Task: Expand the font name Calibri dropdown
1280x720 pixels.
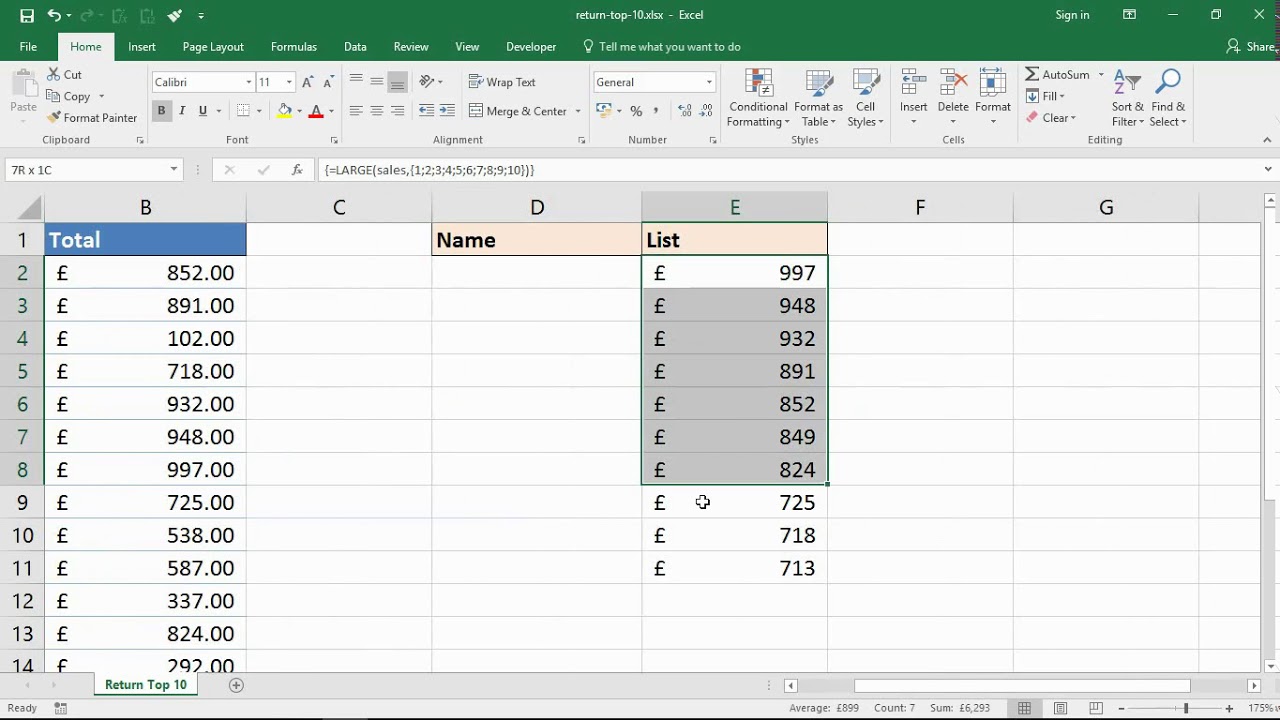Action: click(x=249, y=82)
